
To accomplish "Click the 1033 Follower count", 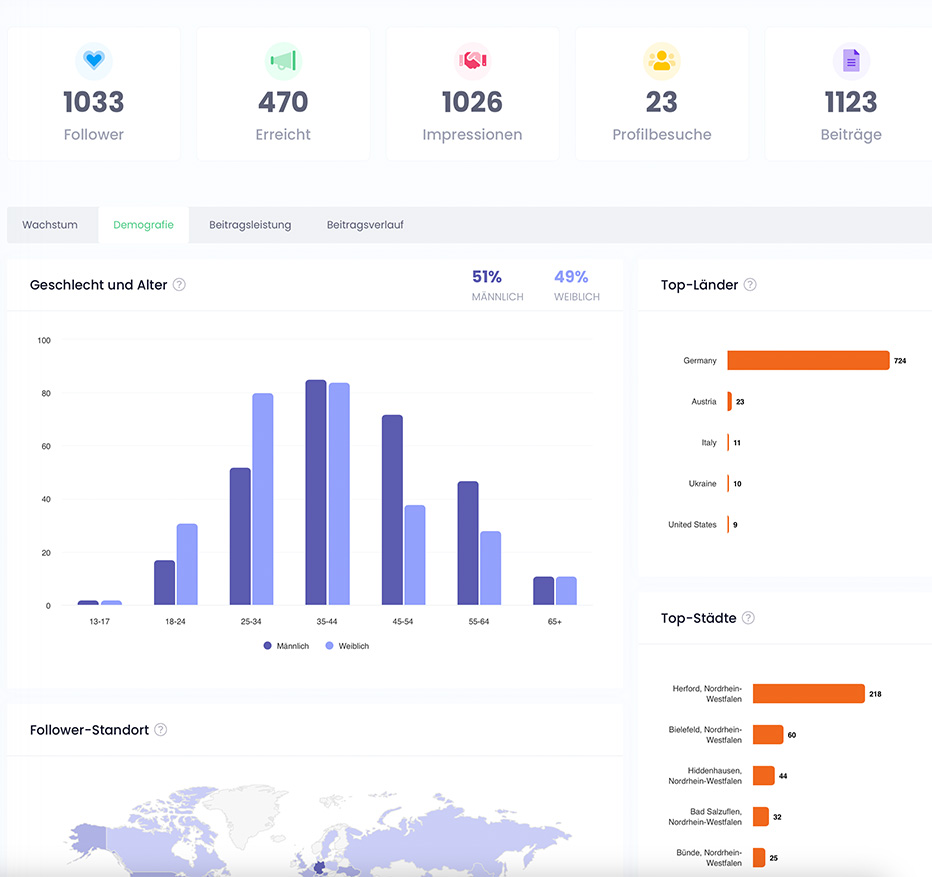I will (x=94, y=102).
